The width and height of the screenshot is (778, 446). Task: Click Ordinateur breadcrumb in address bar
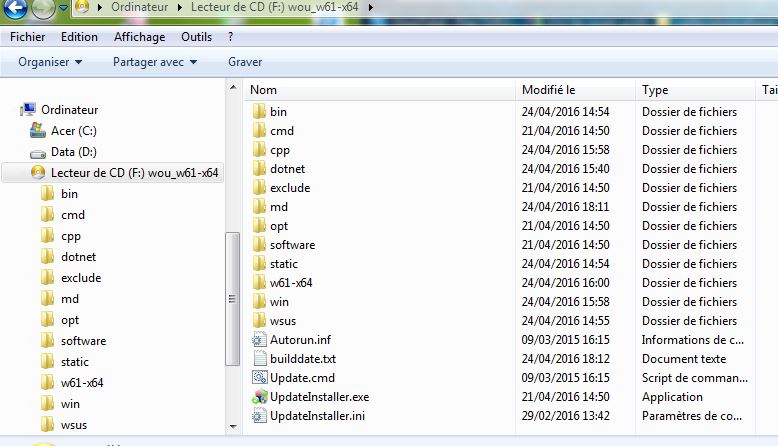(x=139, y=7)
